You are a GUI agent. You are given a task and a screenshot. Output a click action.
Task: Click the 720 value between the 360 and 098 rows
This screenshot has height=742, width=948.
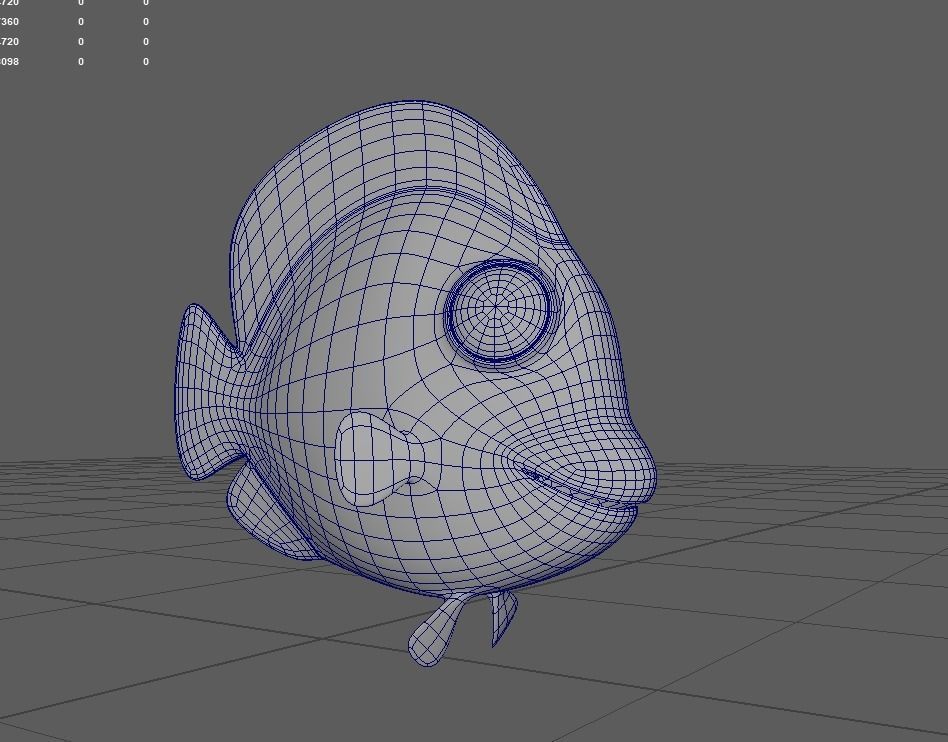coord(9,42)
